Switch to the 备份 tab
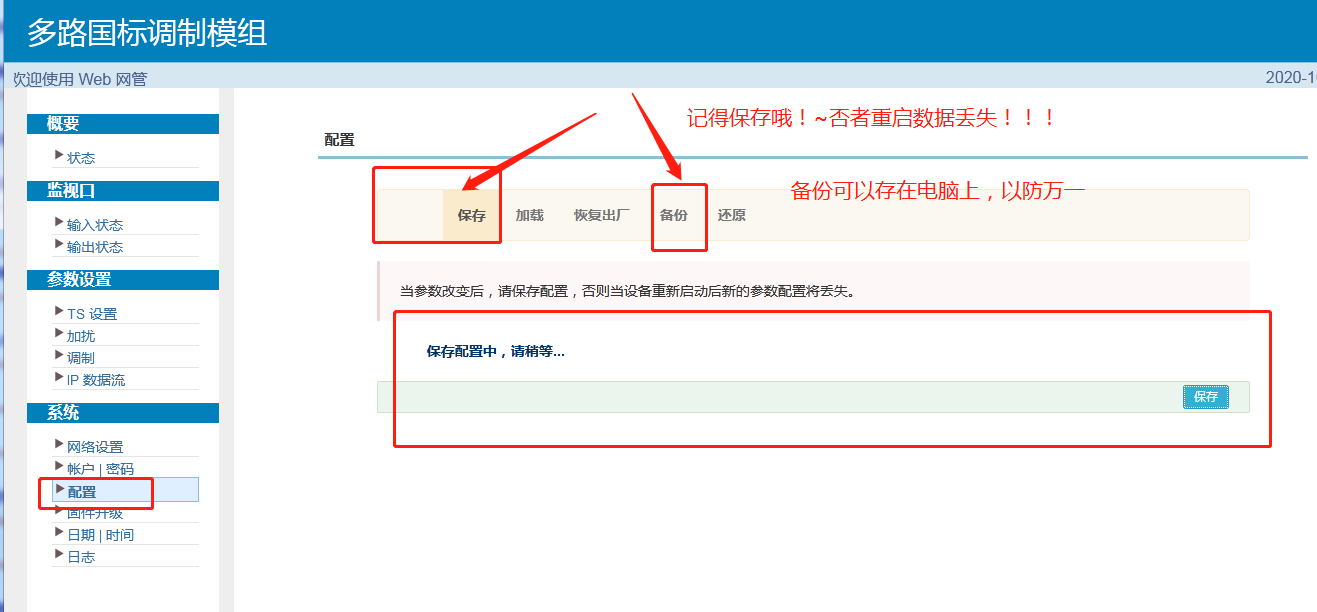The width and height of the screenshot is (1317, 612). click(674, 215)
